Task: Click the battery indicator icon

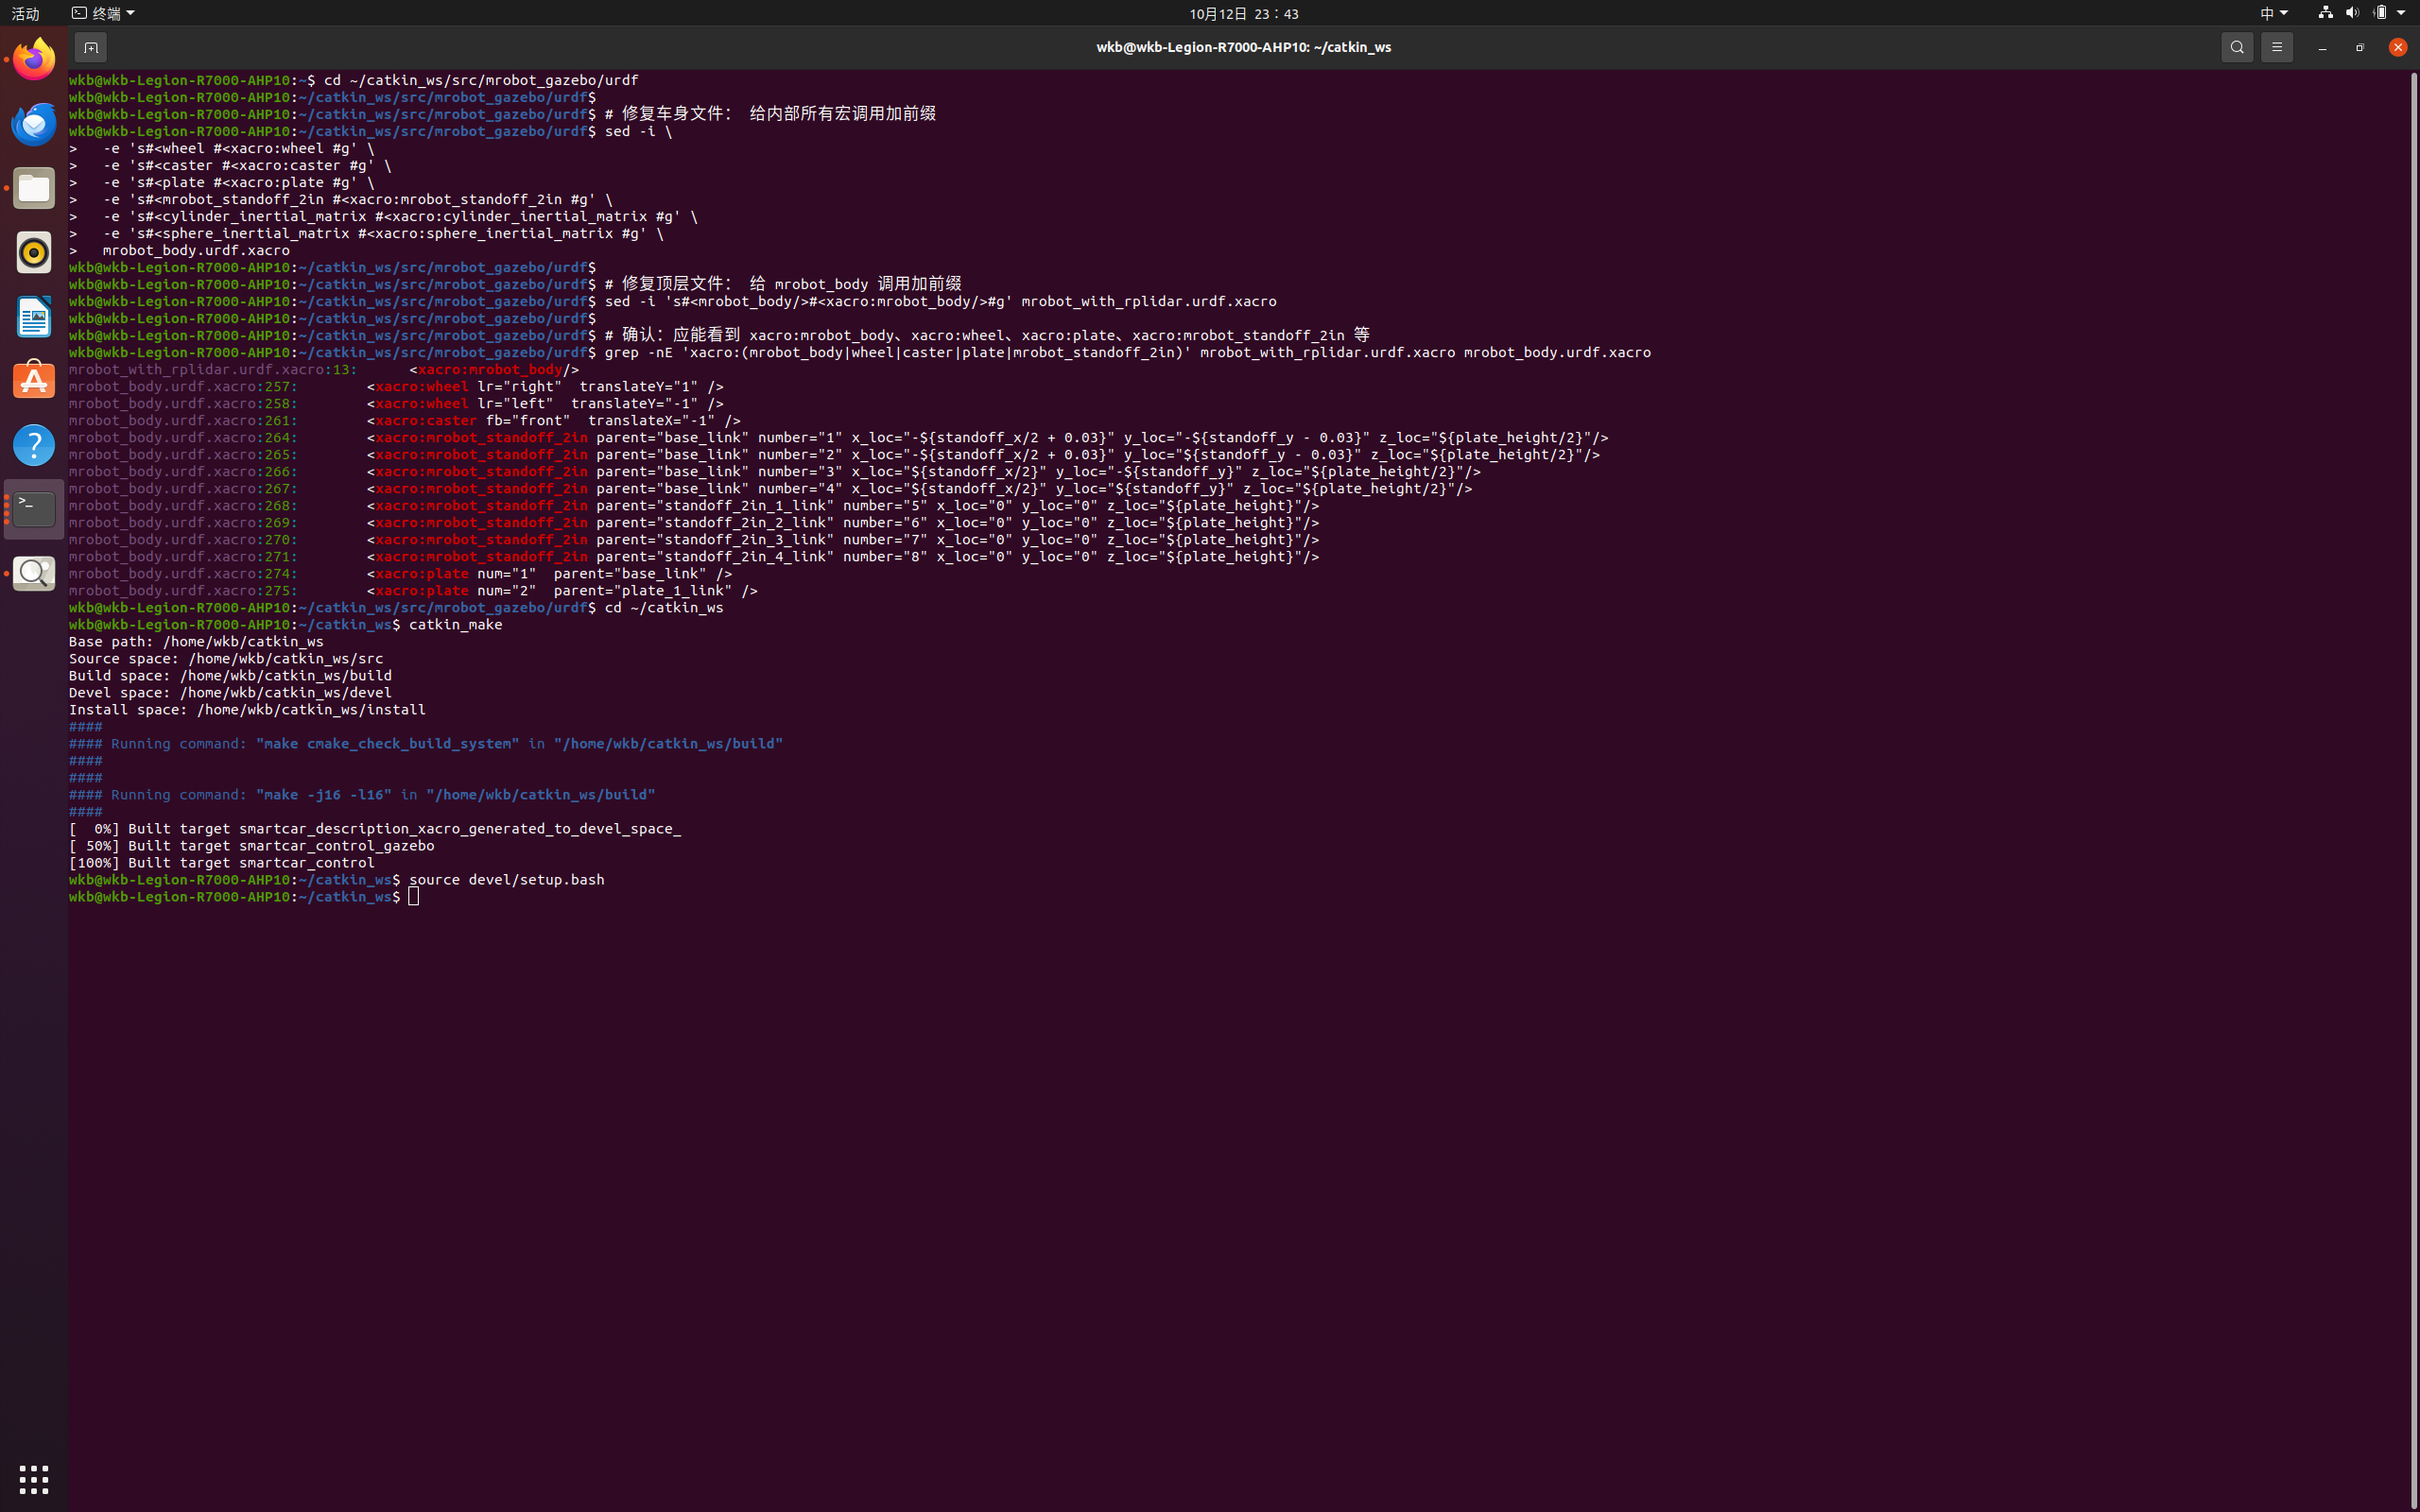Action: 2380,13
